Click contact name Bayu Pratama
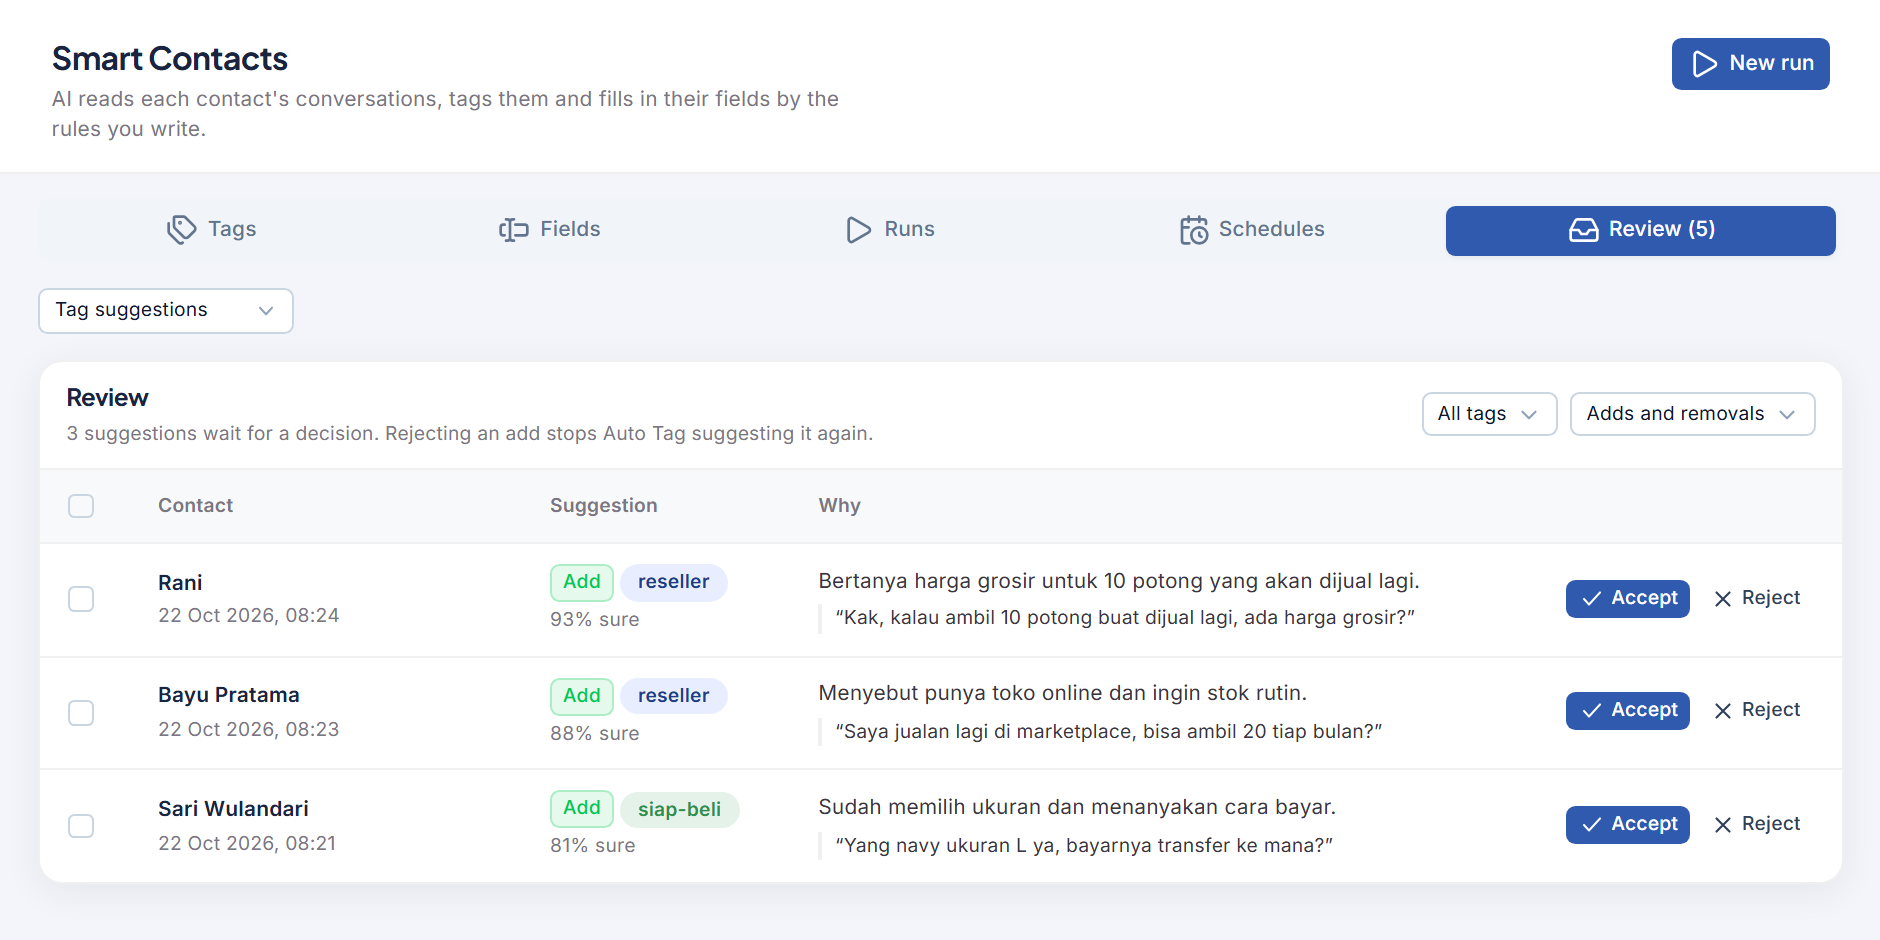The image size is (1880, 940). click(x=228, y=695)
